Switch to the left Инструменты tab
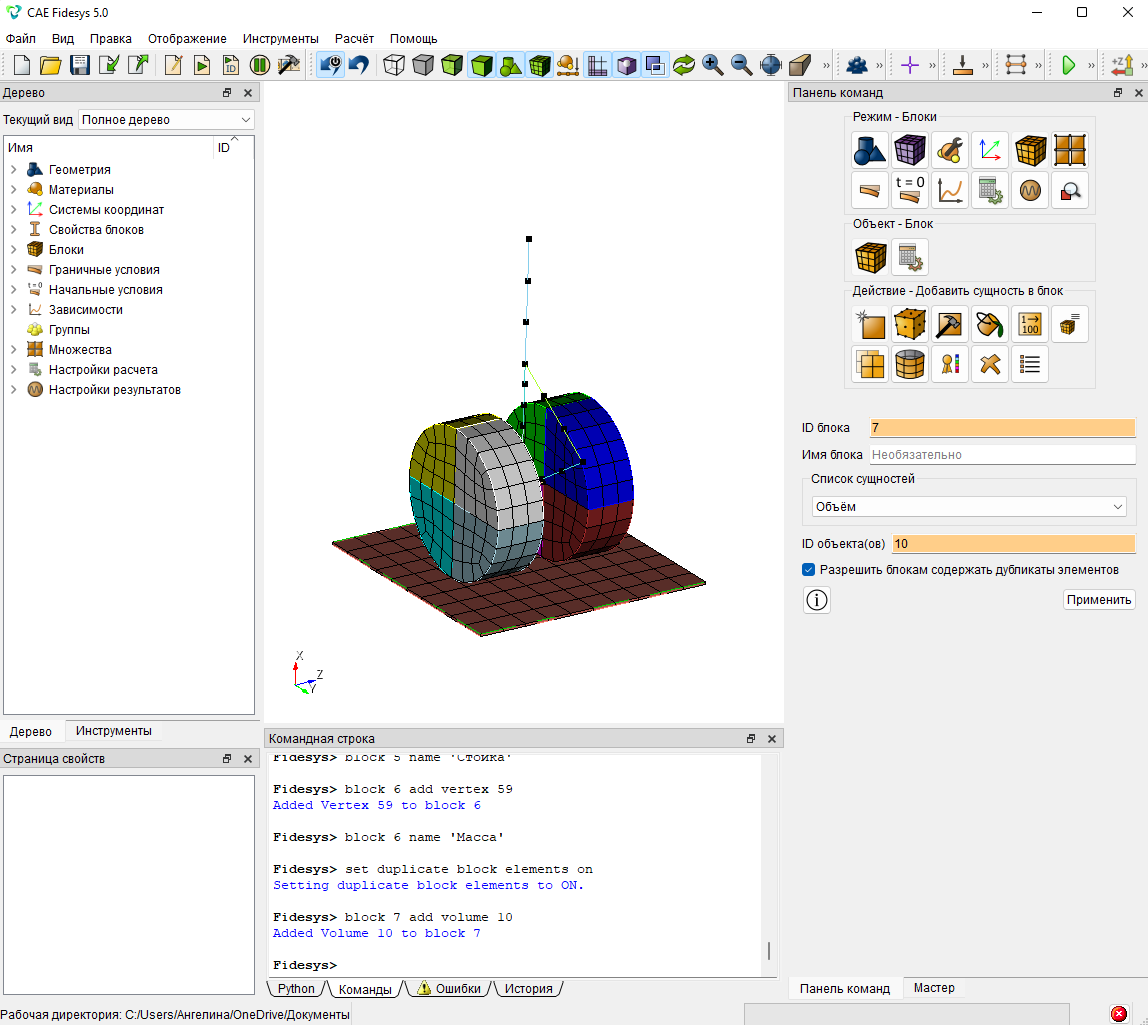This screenshot has width=1148, height=1025. 113,731
